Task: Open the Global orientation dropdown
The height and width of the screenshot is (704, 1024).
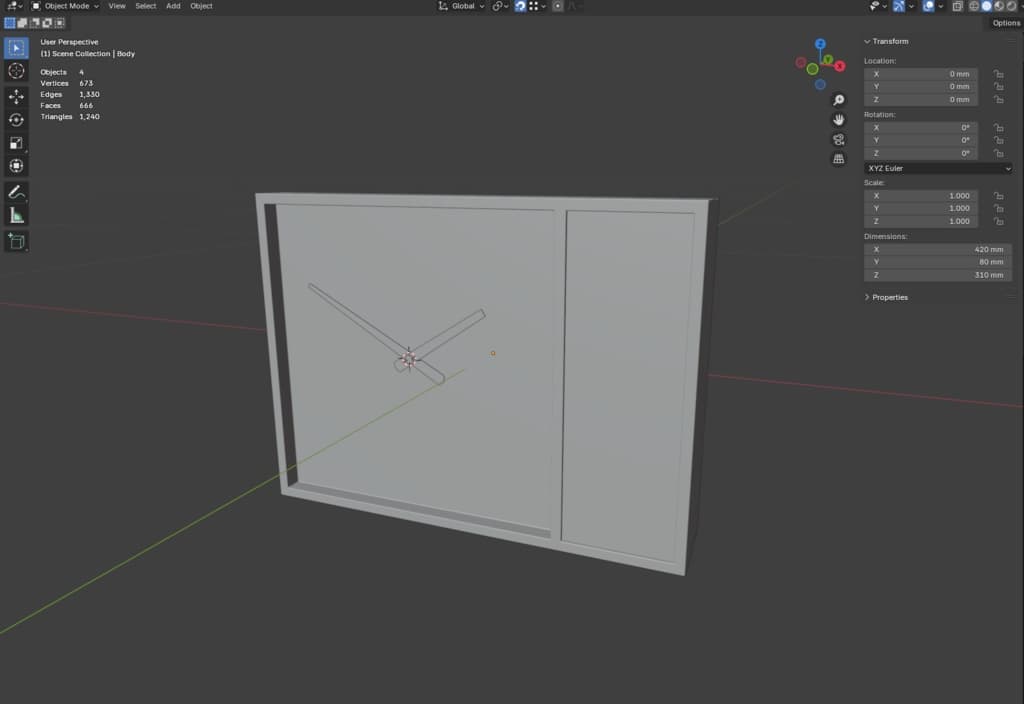Action: [x=462, y=6]
